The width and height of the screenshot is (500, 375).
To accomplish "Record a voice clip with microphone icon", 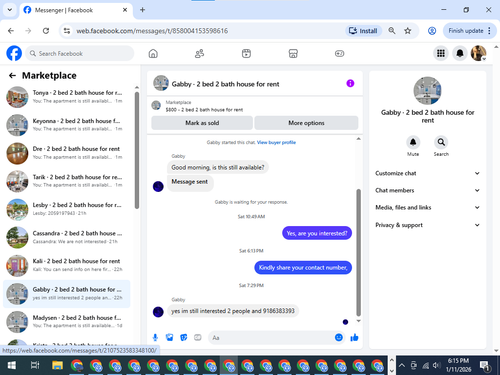I will pos(155,338).
